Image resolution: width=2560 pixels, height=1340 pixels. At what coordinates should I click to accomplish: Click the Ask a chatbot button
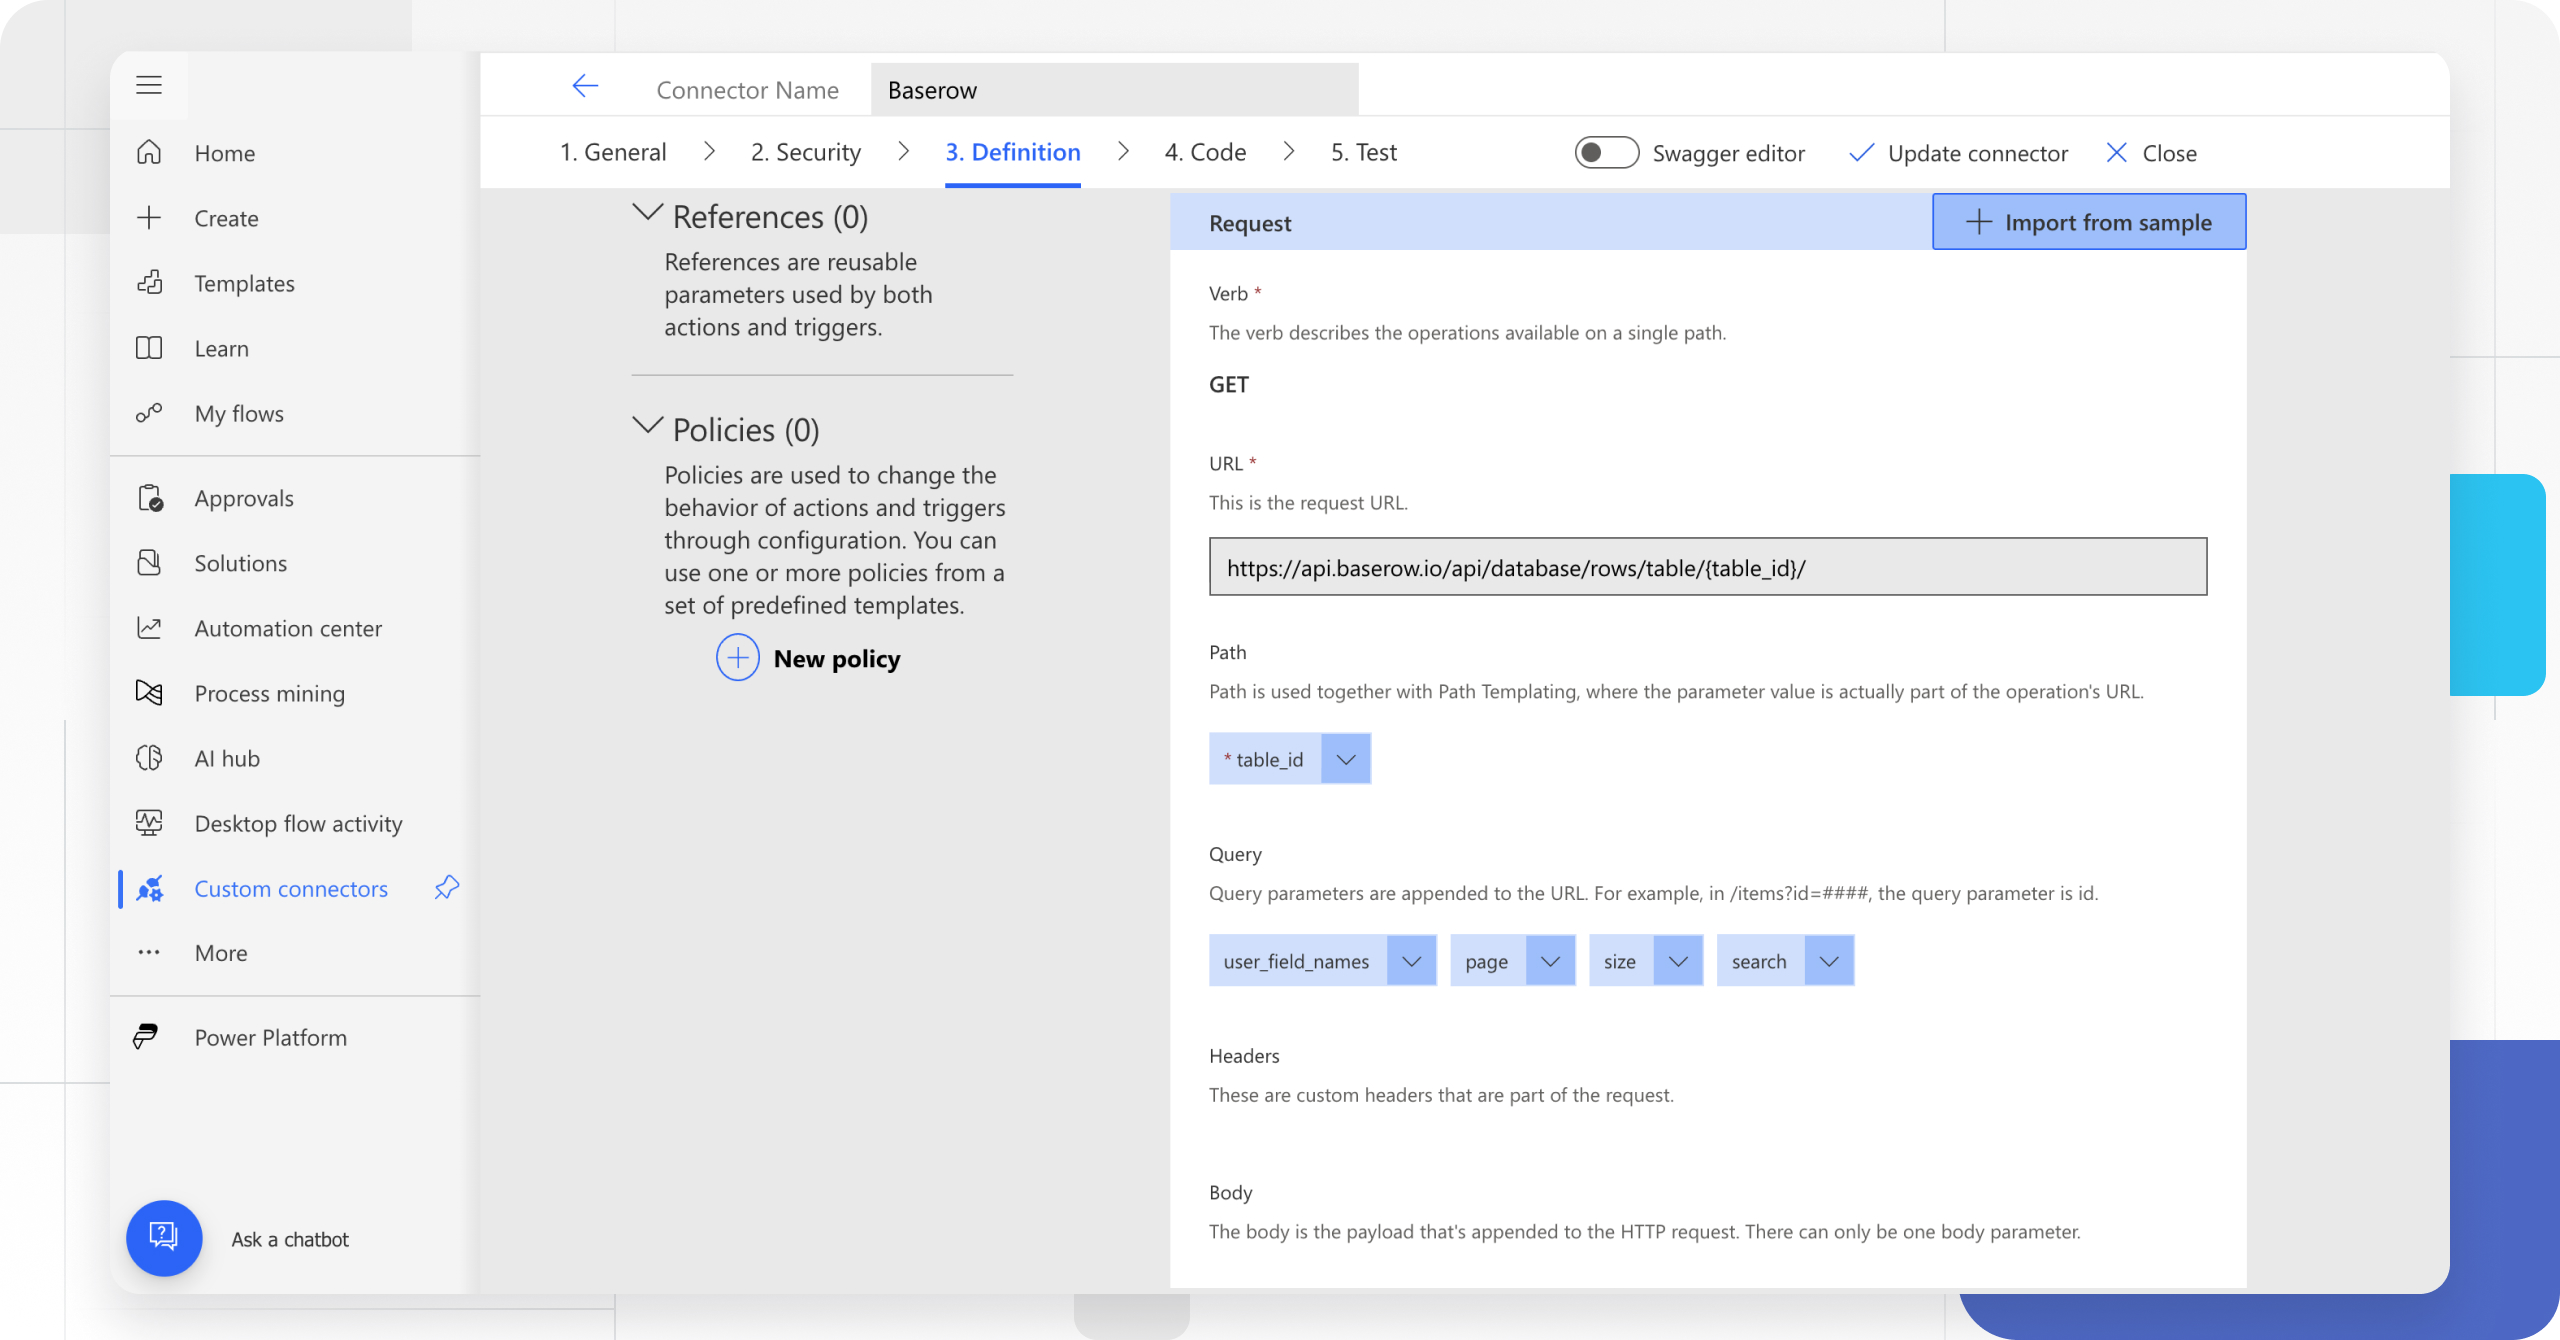[164, 1237]
